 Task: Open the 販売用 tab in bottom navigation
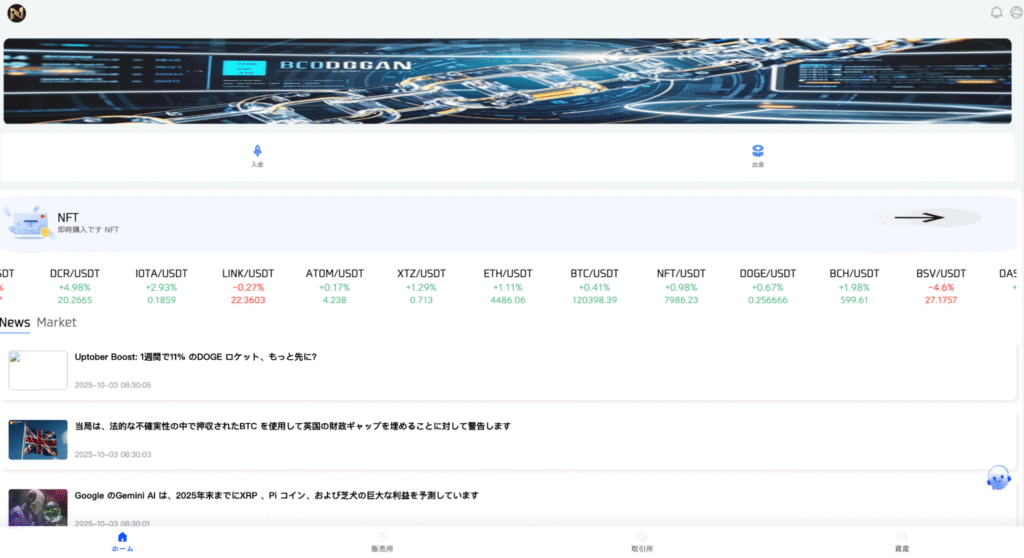pos(382,541)
